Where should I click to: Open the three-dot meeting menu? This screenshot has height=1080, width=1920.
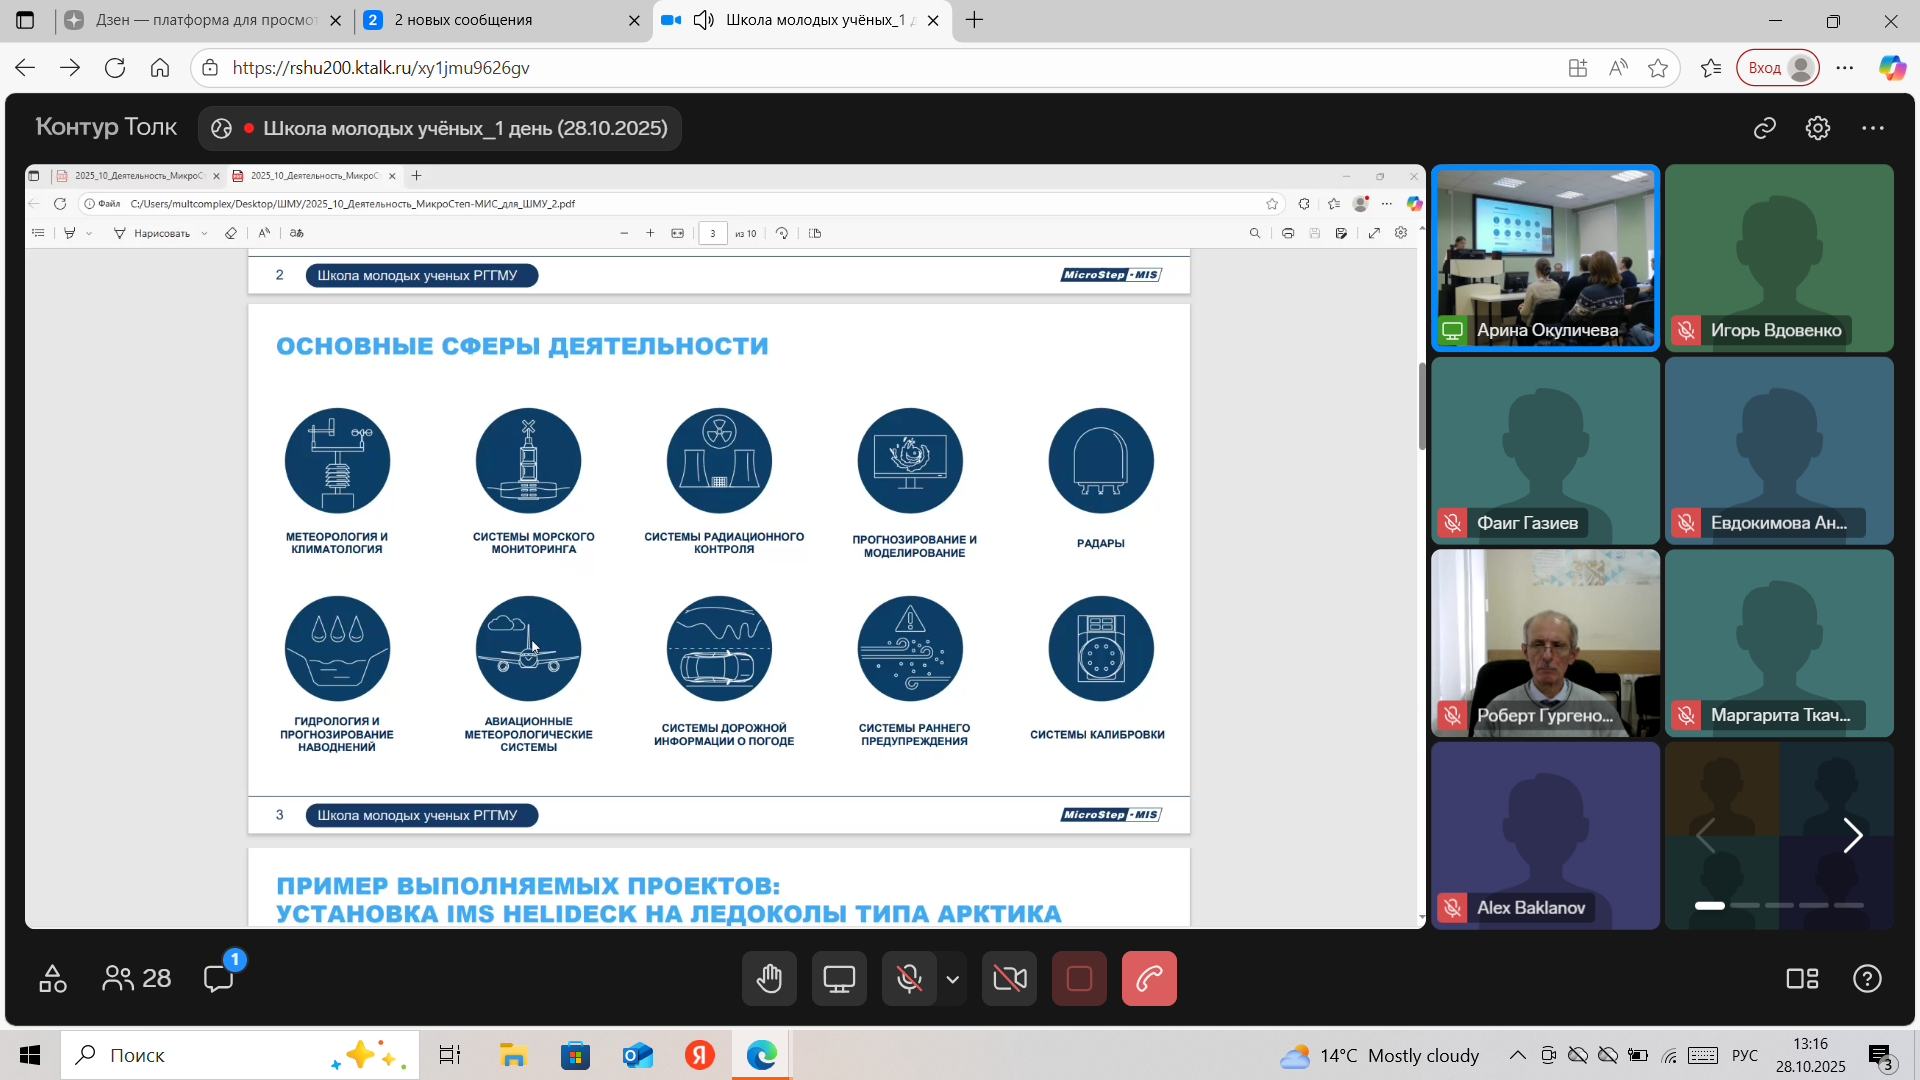click(1872, 128)
